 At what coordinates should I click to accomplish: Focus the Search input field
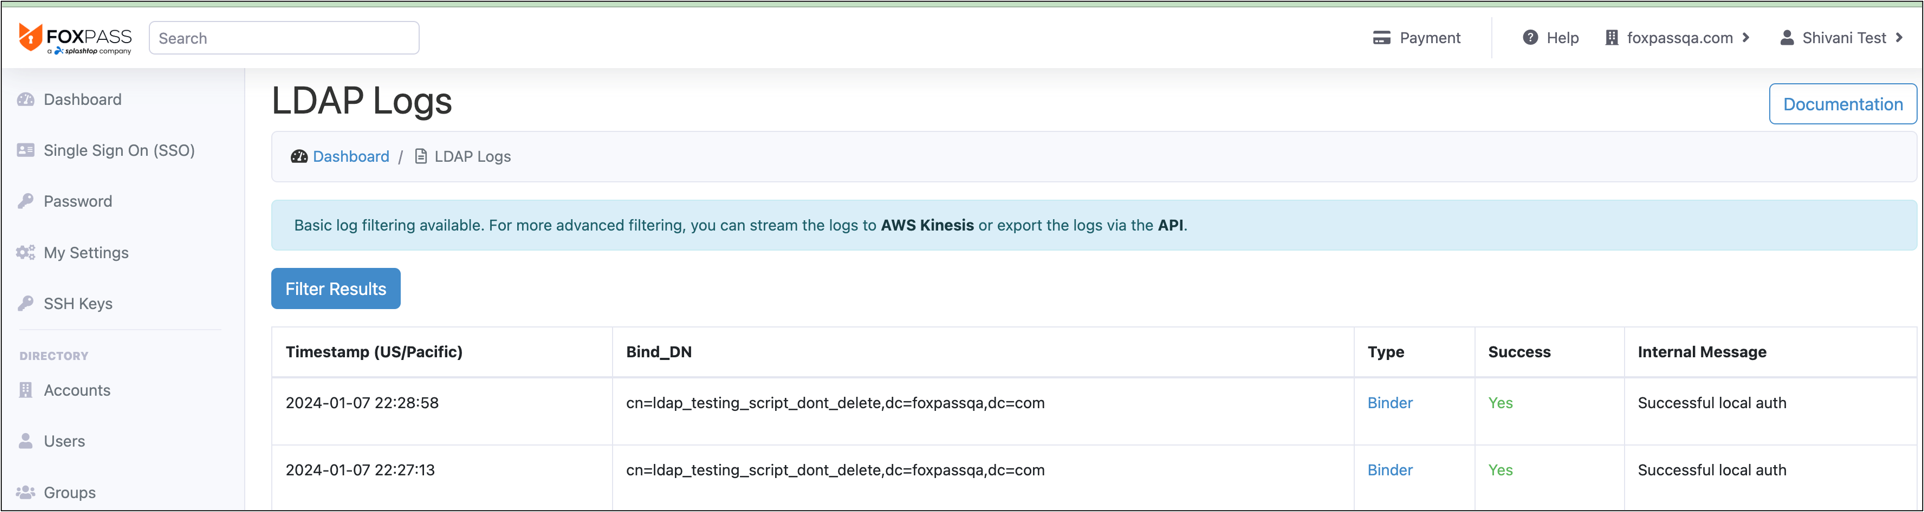pyautogui.click(x=284, y=38)
